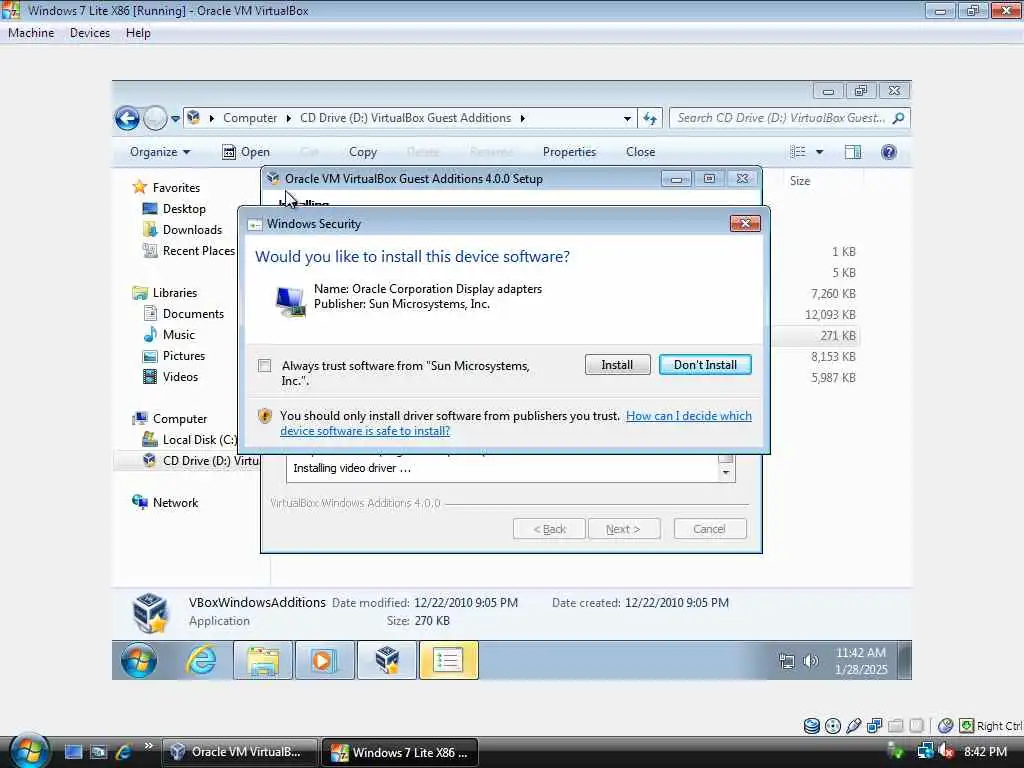Image resolution: width=1024 pixels, height=768 pixels.
Task: Click the Explorer Forward arrow button
Action: (155, 118)
